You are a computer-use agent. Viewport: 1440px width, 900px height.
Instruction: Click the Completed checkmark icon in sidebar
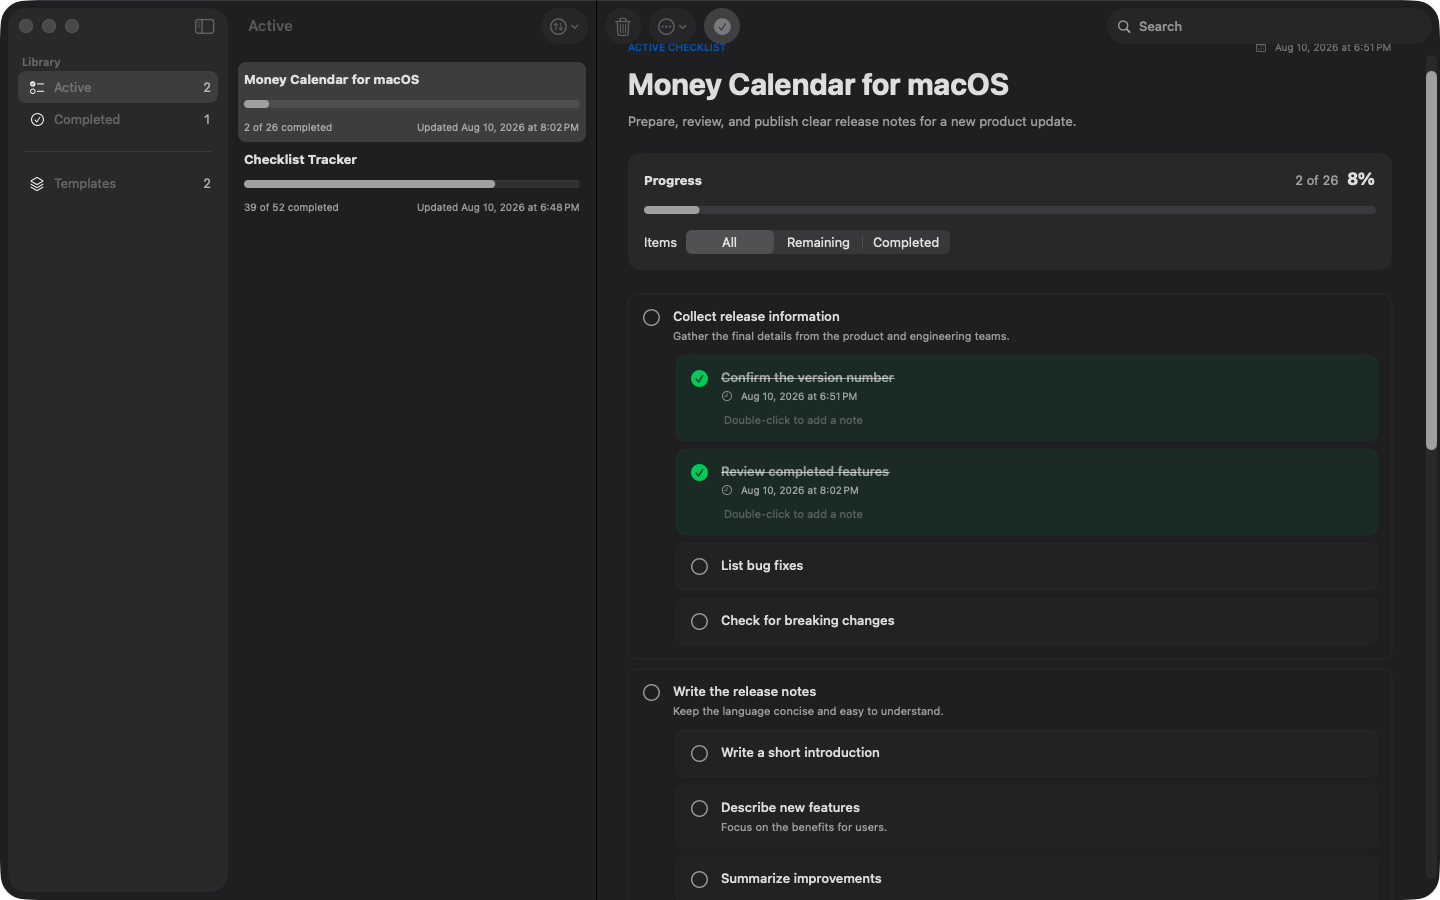tap(37, 119)
